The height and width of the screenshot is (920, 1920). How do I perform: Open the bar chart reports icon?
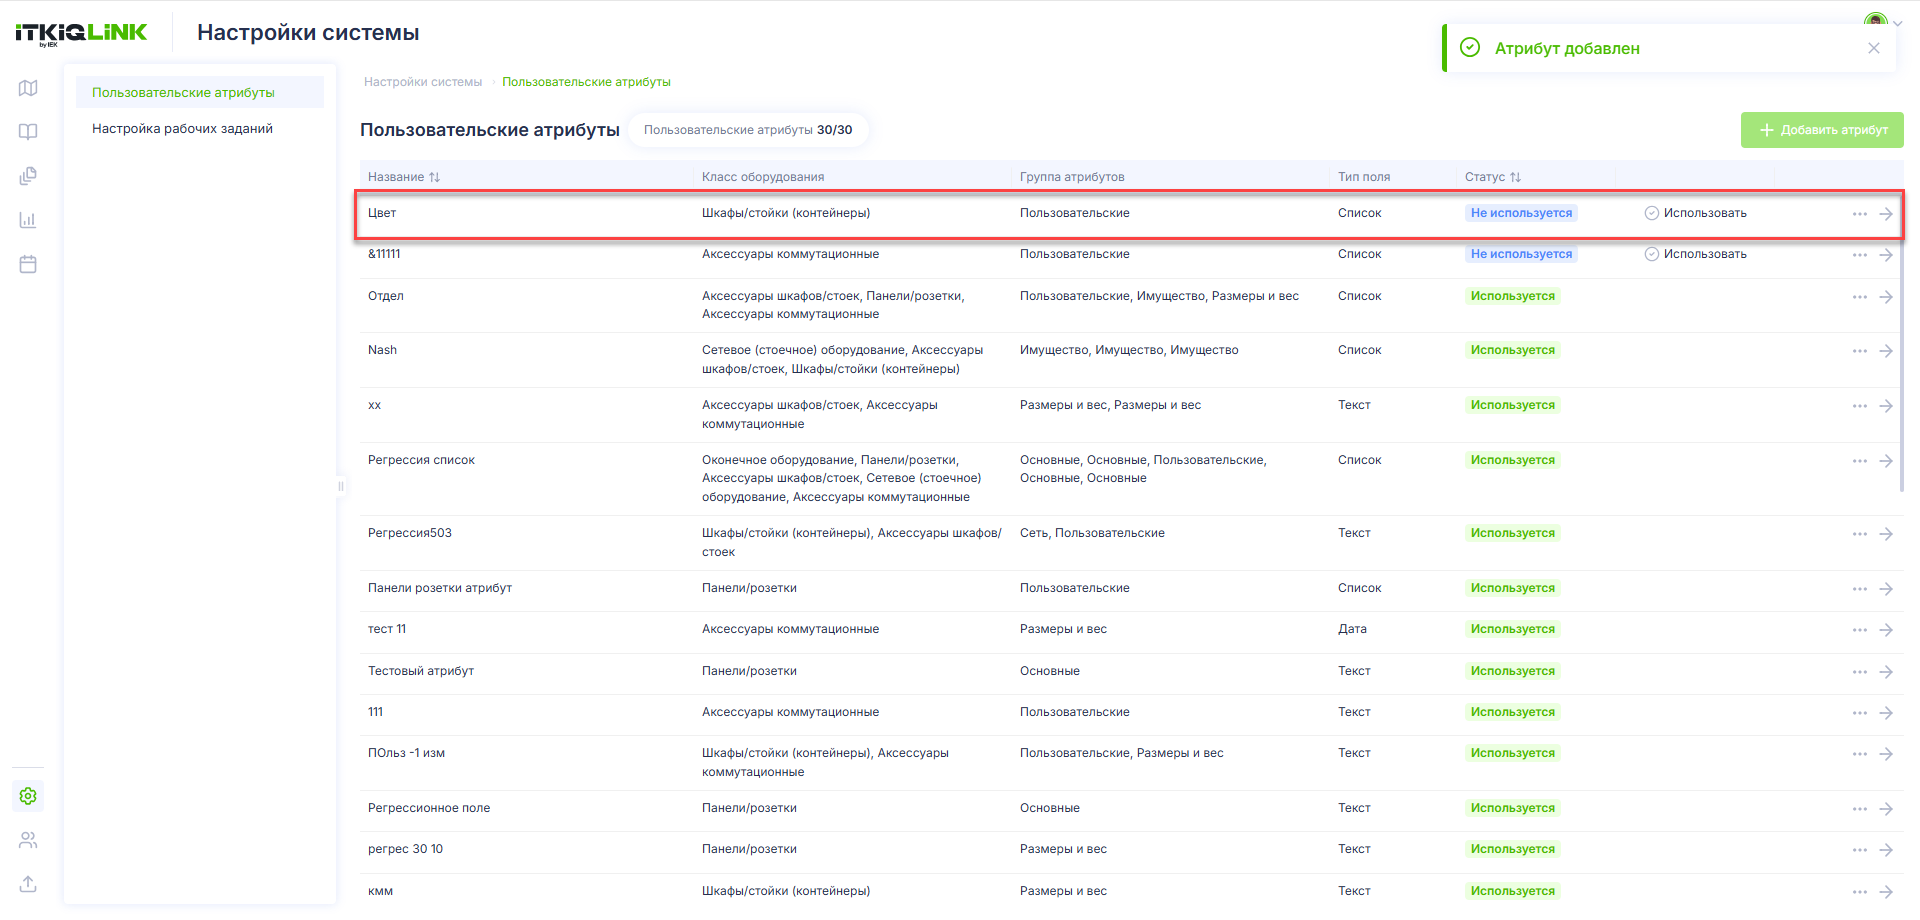coord(28,220)
